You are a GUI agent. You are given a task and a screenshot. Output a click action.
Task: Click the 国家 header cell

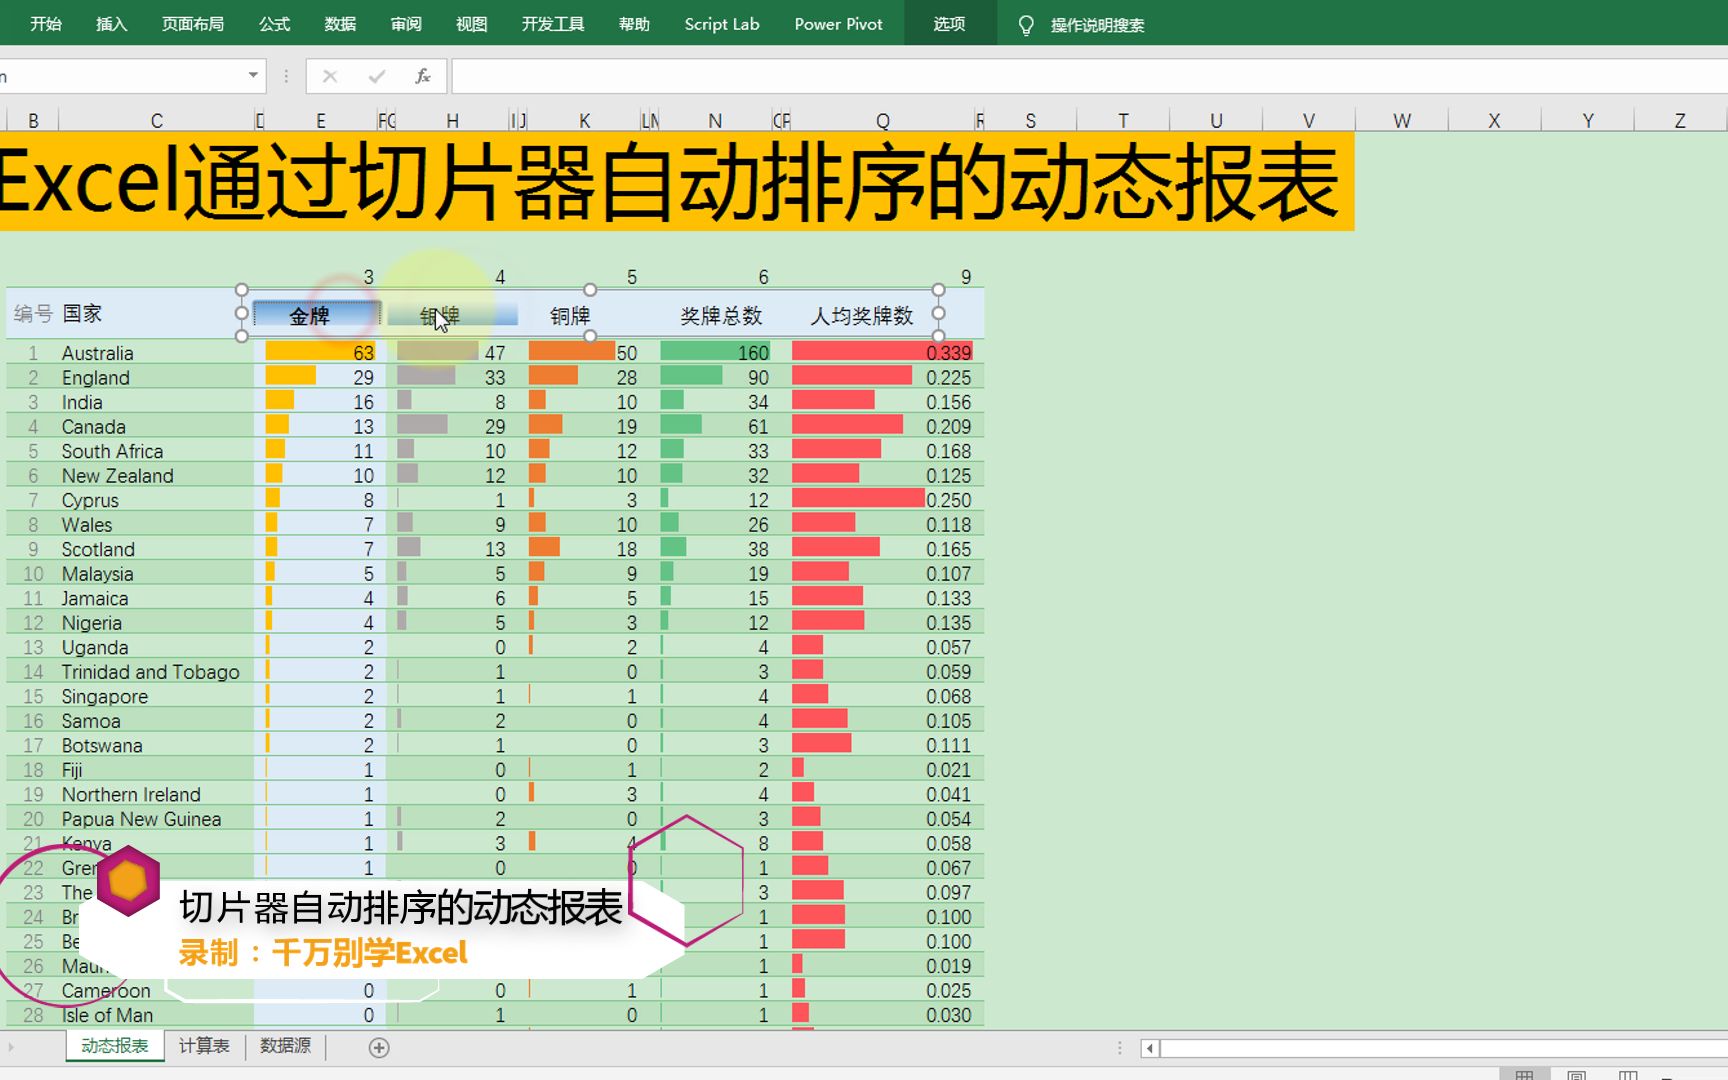[82, 313]
